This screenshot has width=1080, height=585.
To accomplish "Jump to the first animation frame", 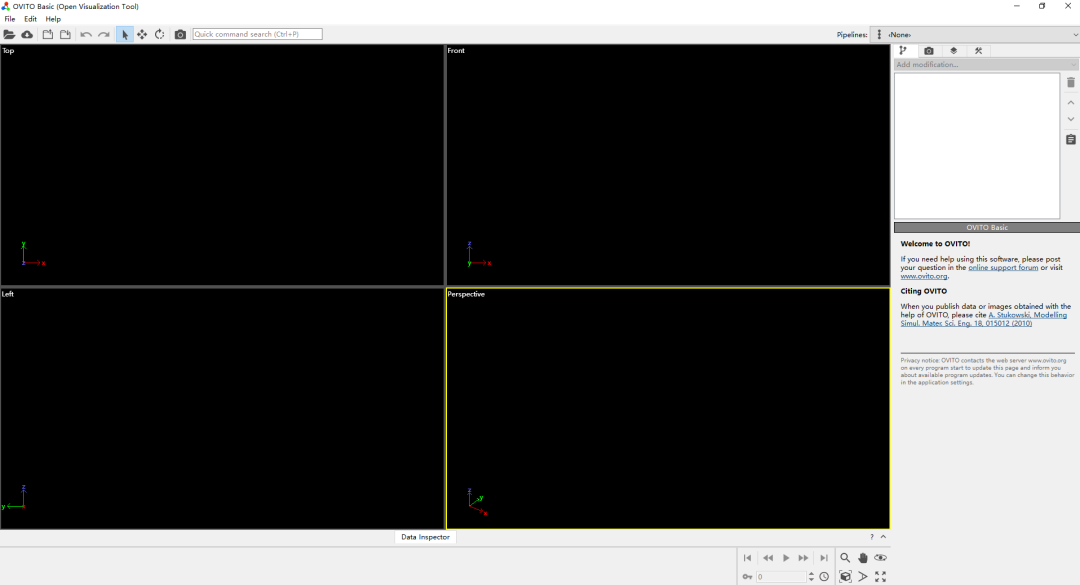I will tap(747, 558).
